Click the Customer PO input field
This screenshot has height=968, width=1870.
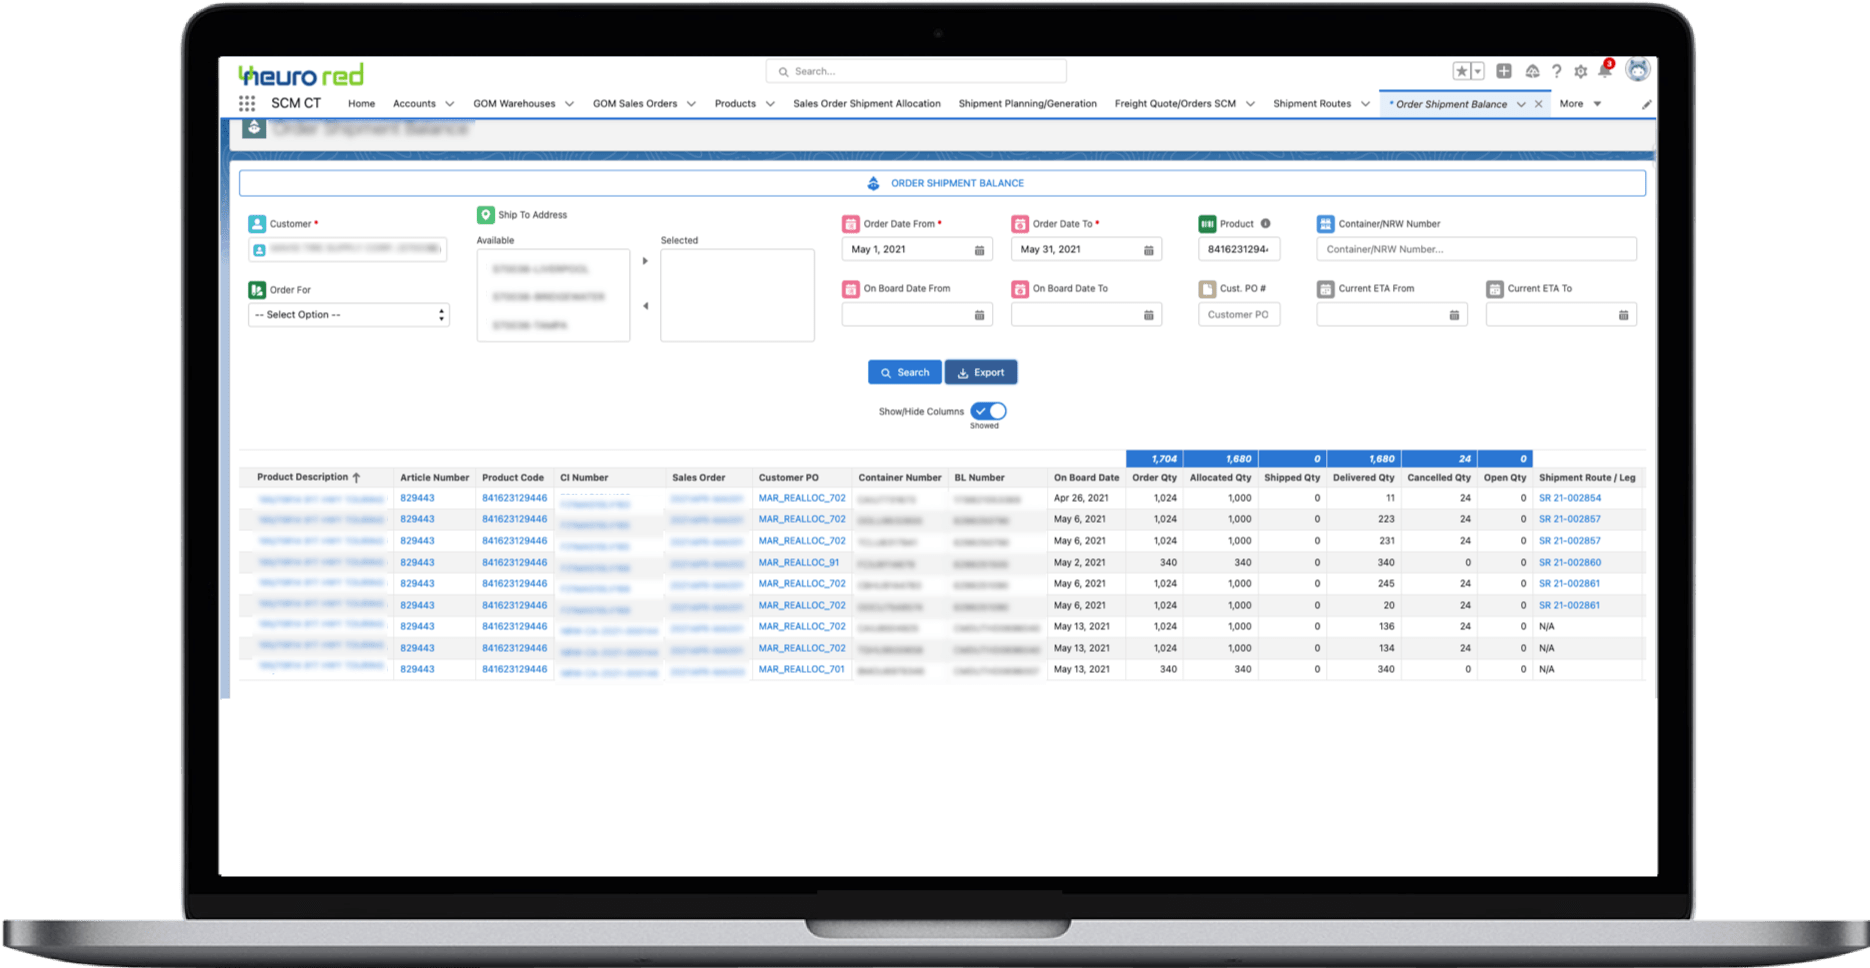(1238, 314)
